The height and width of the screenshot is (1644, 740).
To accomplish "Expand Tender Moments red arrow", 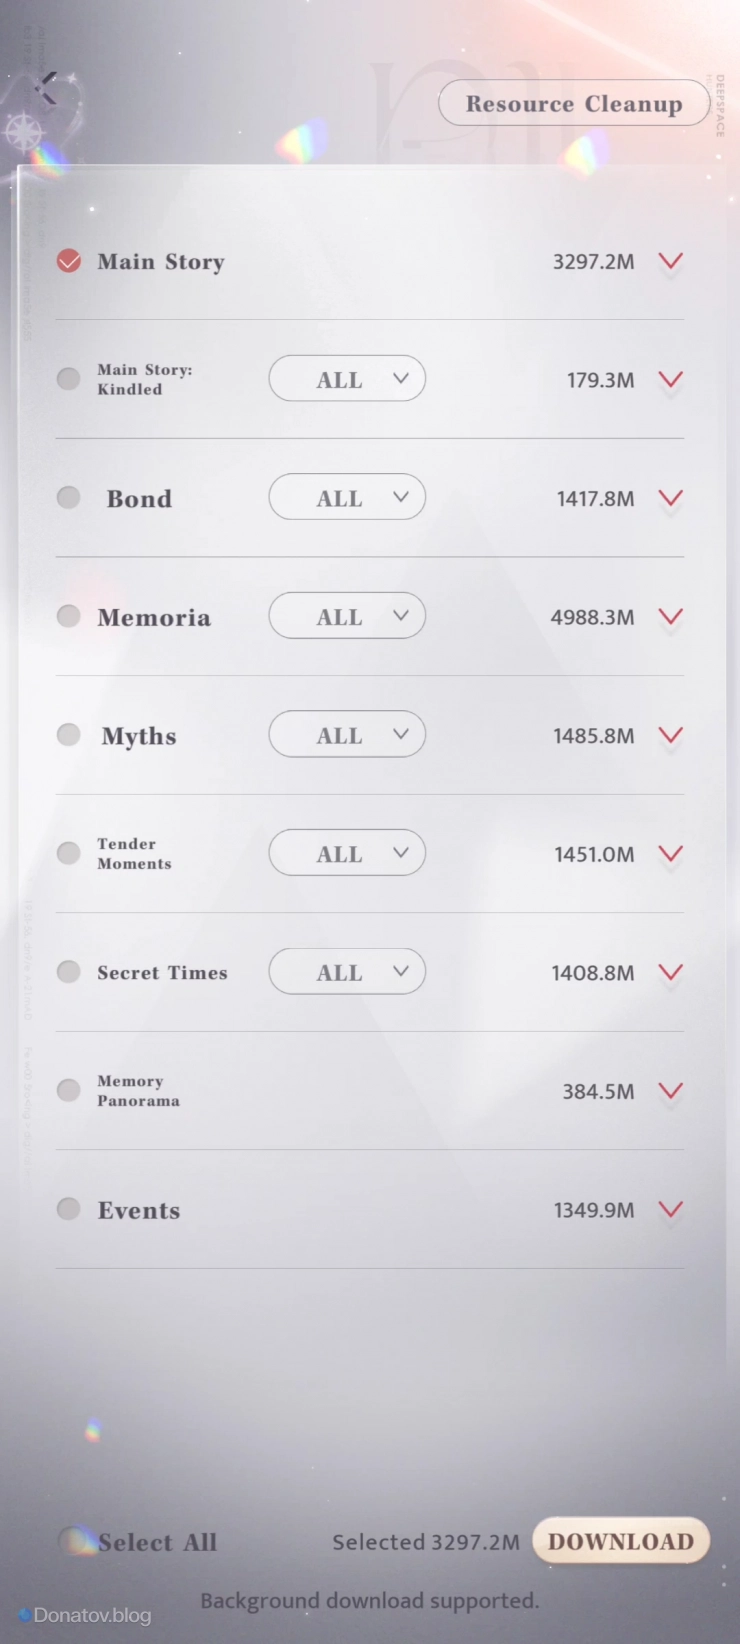I will click(x=671, y=854).
